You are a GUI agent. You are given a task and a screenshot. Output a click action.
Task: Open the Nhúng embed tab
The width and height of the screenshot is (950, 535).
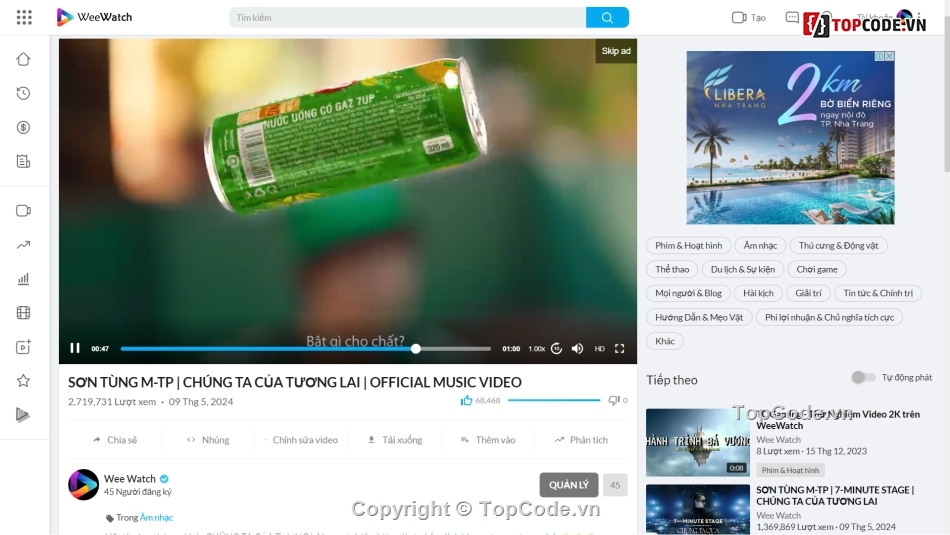(208, 440)
